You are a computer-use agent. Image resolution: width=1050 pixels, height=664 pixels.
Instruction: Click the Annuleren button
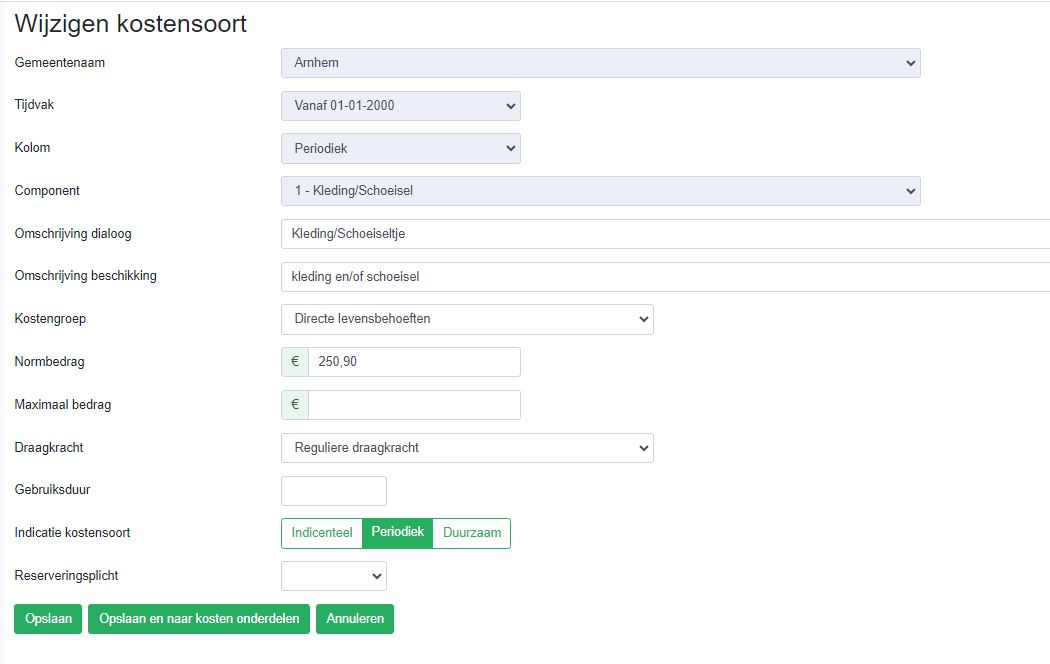pos(355,619)
